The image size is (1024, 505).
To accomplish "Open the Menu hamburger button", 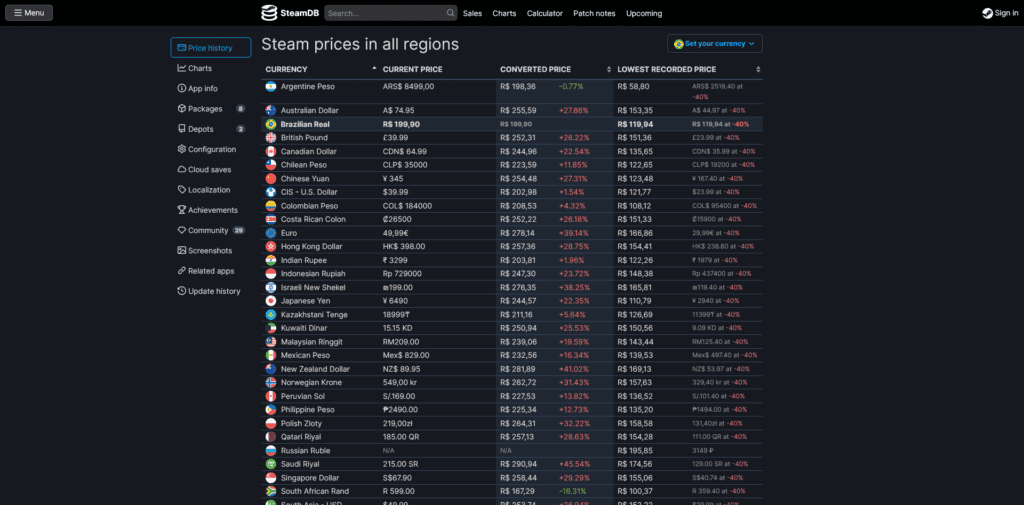I will pyautogui.click(x=28, y=13).
